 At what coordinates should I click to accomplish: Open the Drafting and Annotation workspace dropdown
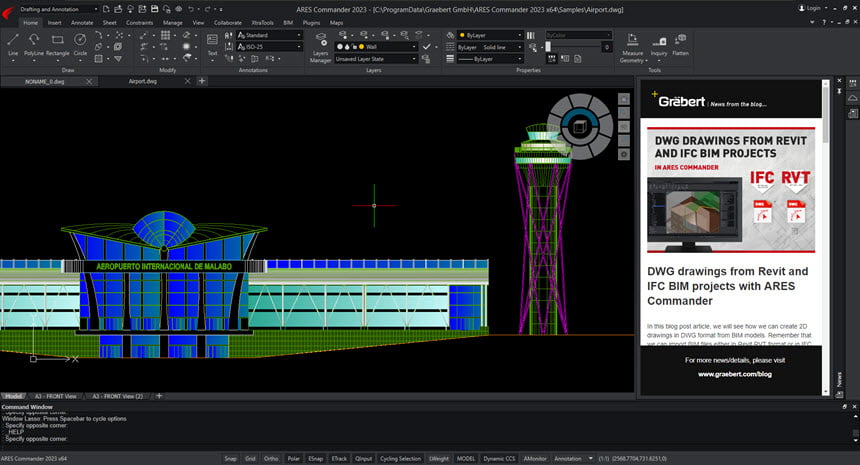point(58,9)
